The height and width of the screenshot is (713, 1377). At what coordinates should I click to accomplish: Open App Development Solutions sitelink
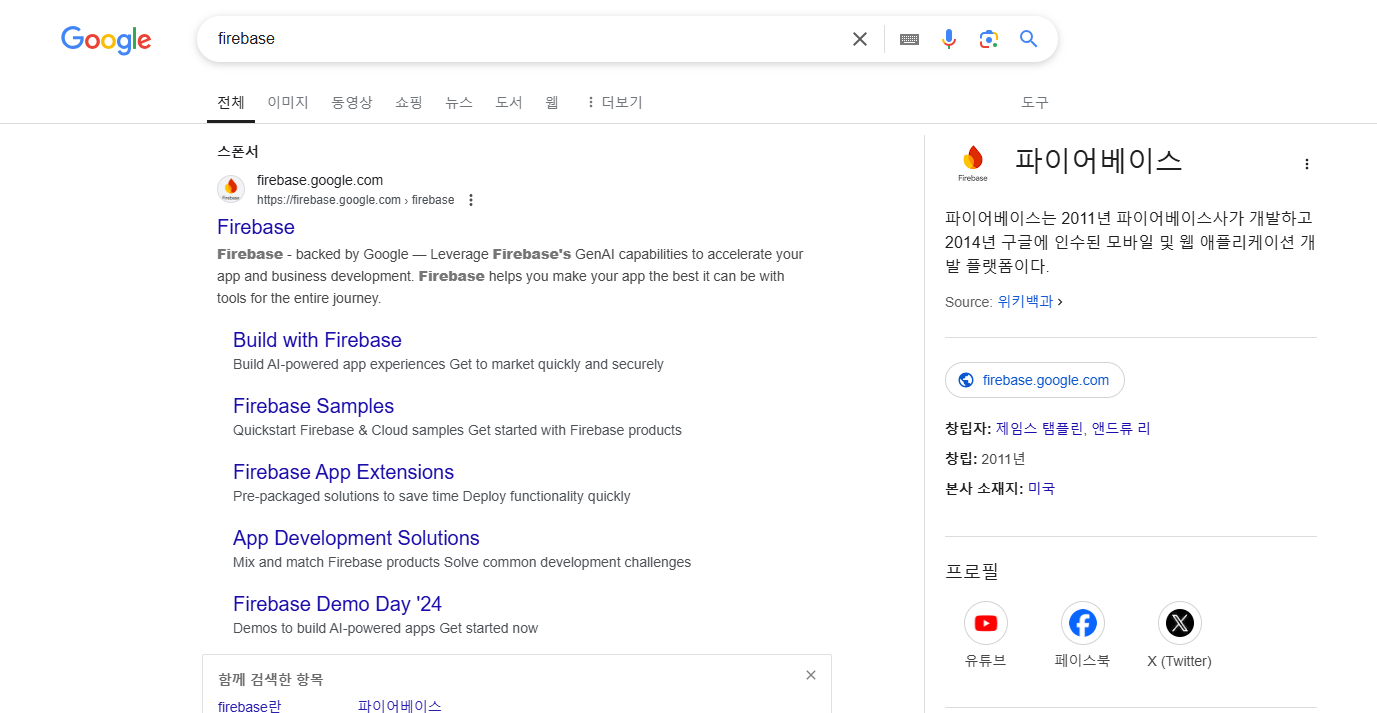pyautogui.click(x=356, y=538)
